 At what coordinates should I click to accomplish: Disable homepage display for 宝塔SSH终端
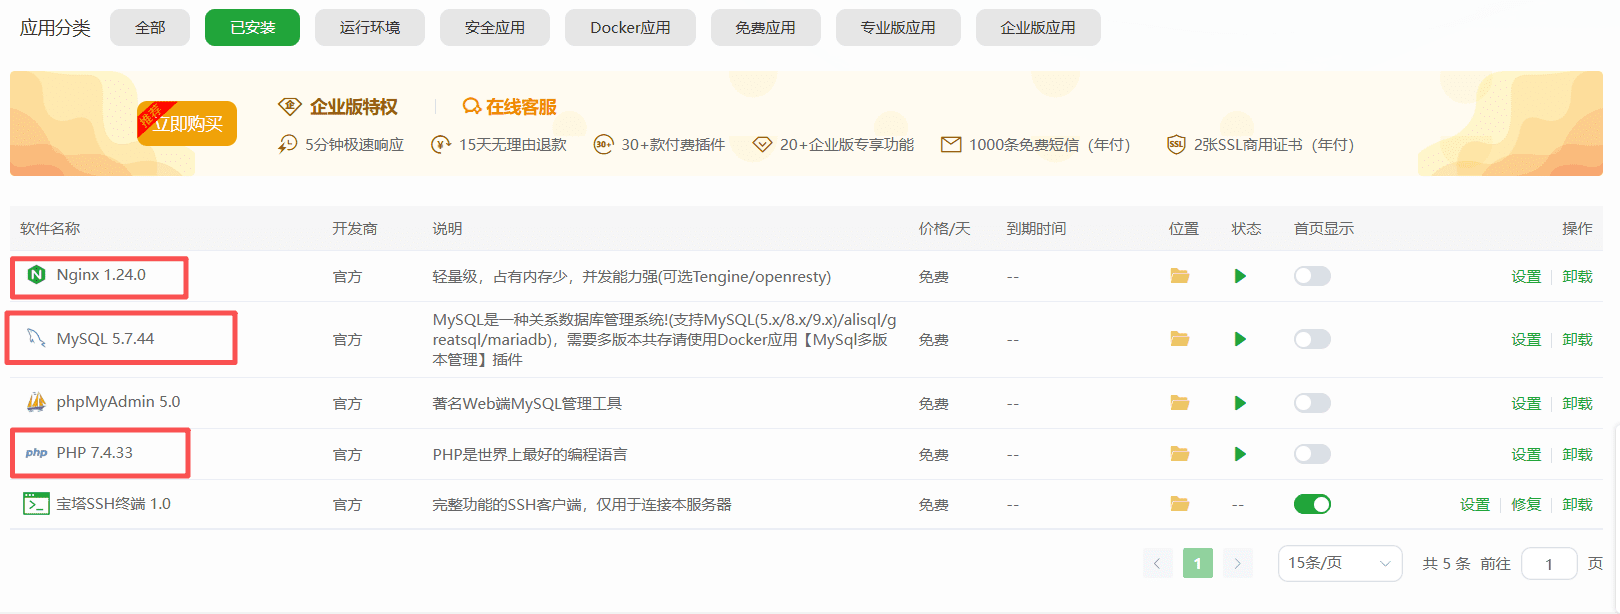tap(1312, 504)
